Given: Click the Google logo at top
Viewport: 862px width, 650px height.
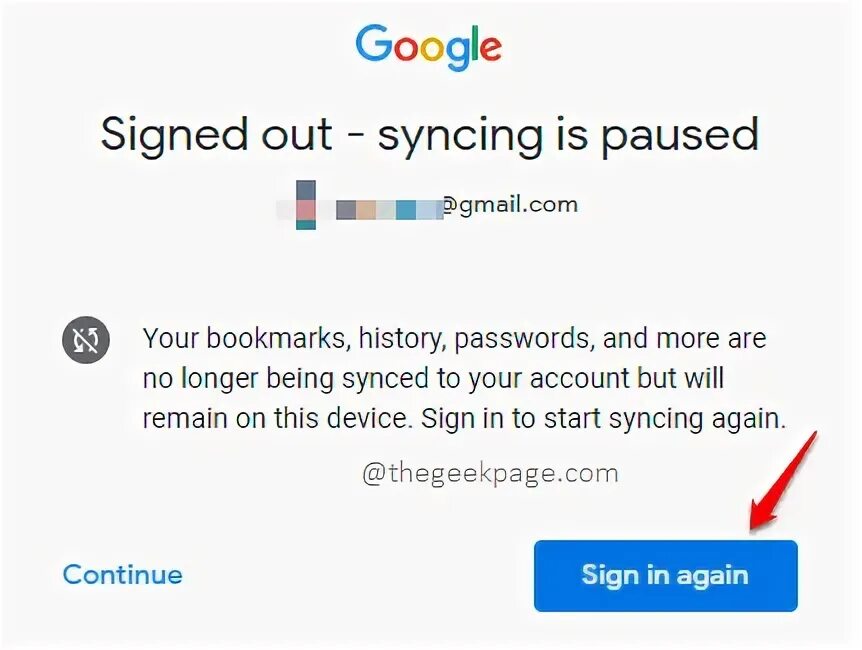Looking at the screenshot, I should pyautogui.click(x=428, y=47).
